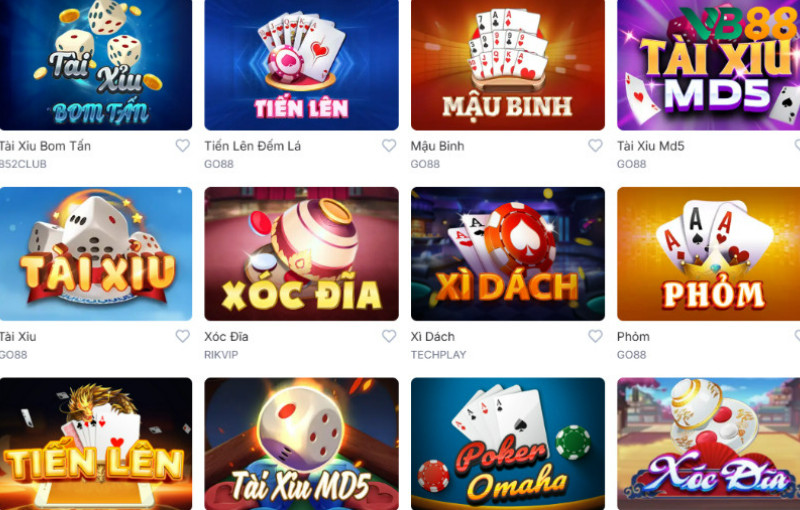800x510 pixels.
Task: Open the Tiến Lên card game thumbnail
Action: 302,65
